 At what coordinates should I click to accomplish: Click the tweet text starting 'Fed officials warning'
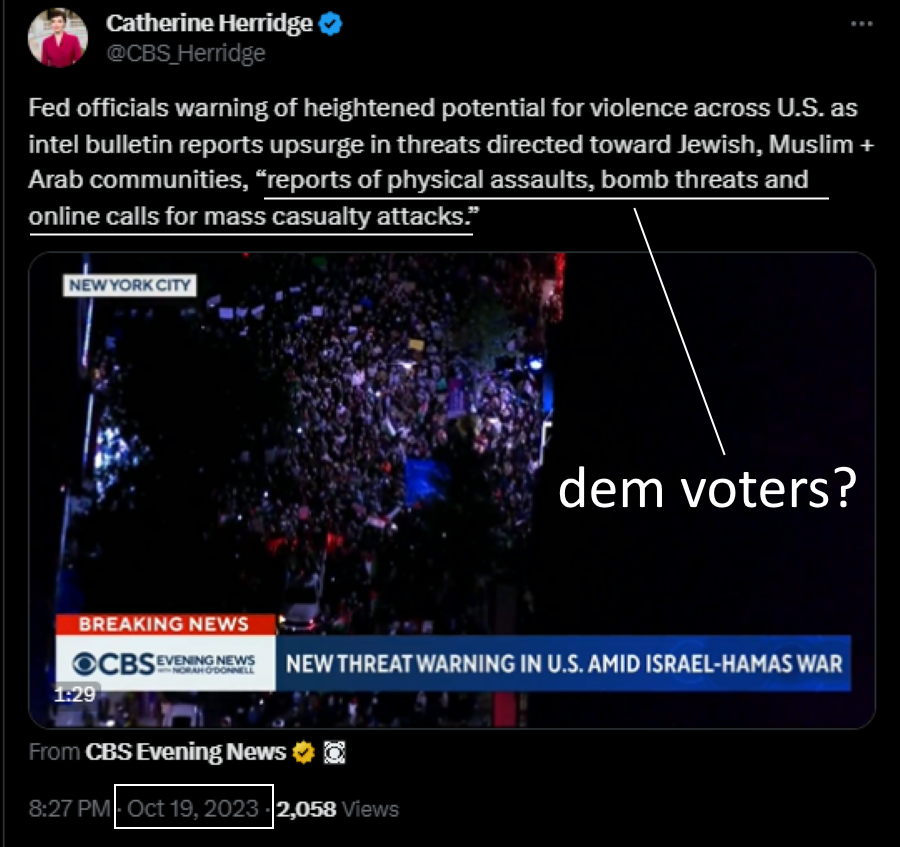[451, 162]
